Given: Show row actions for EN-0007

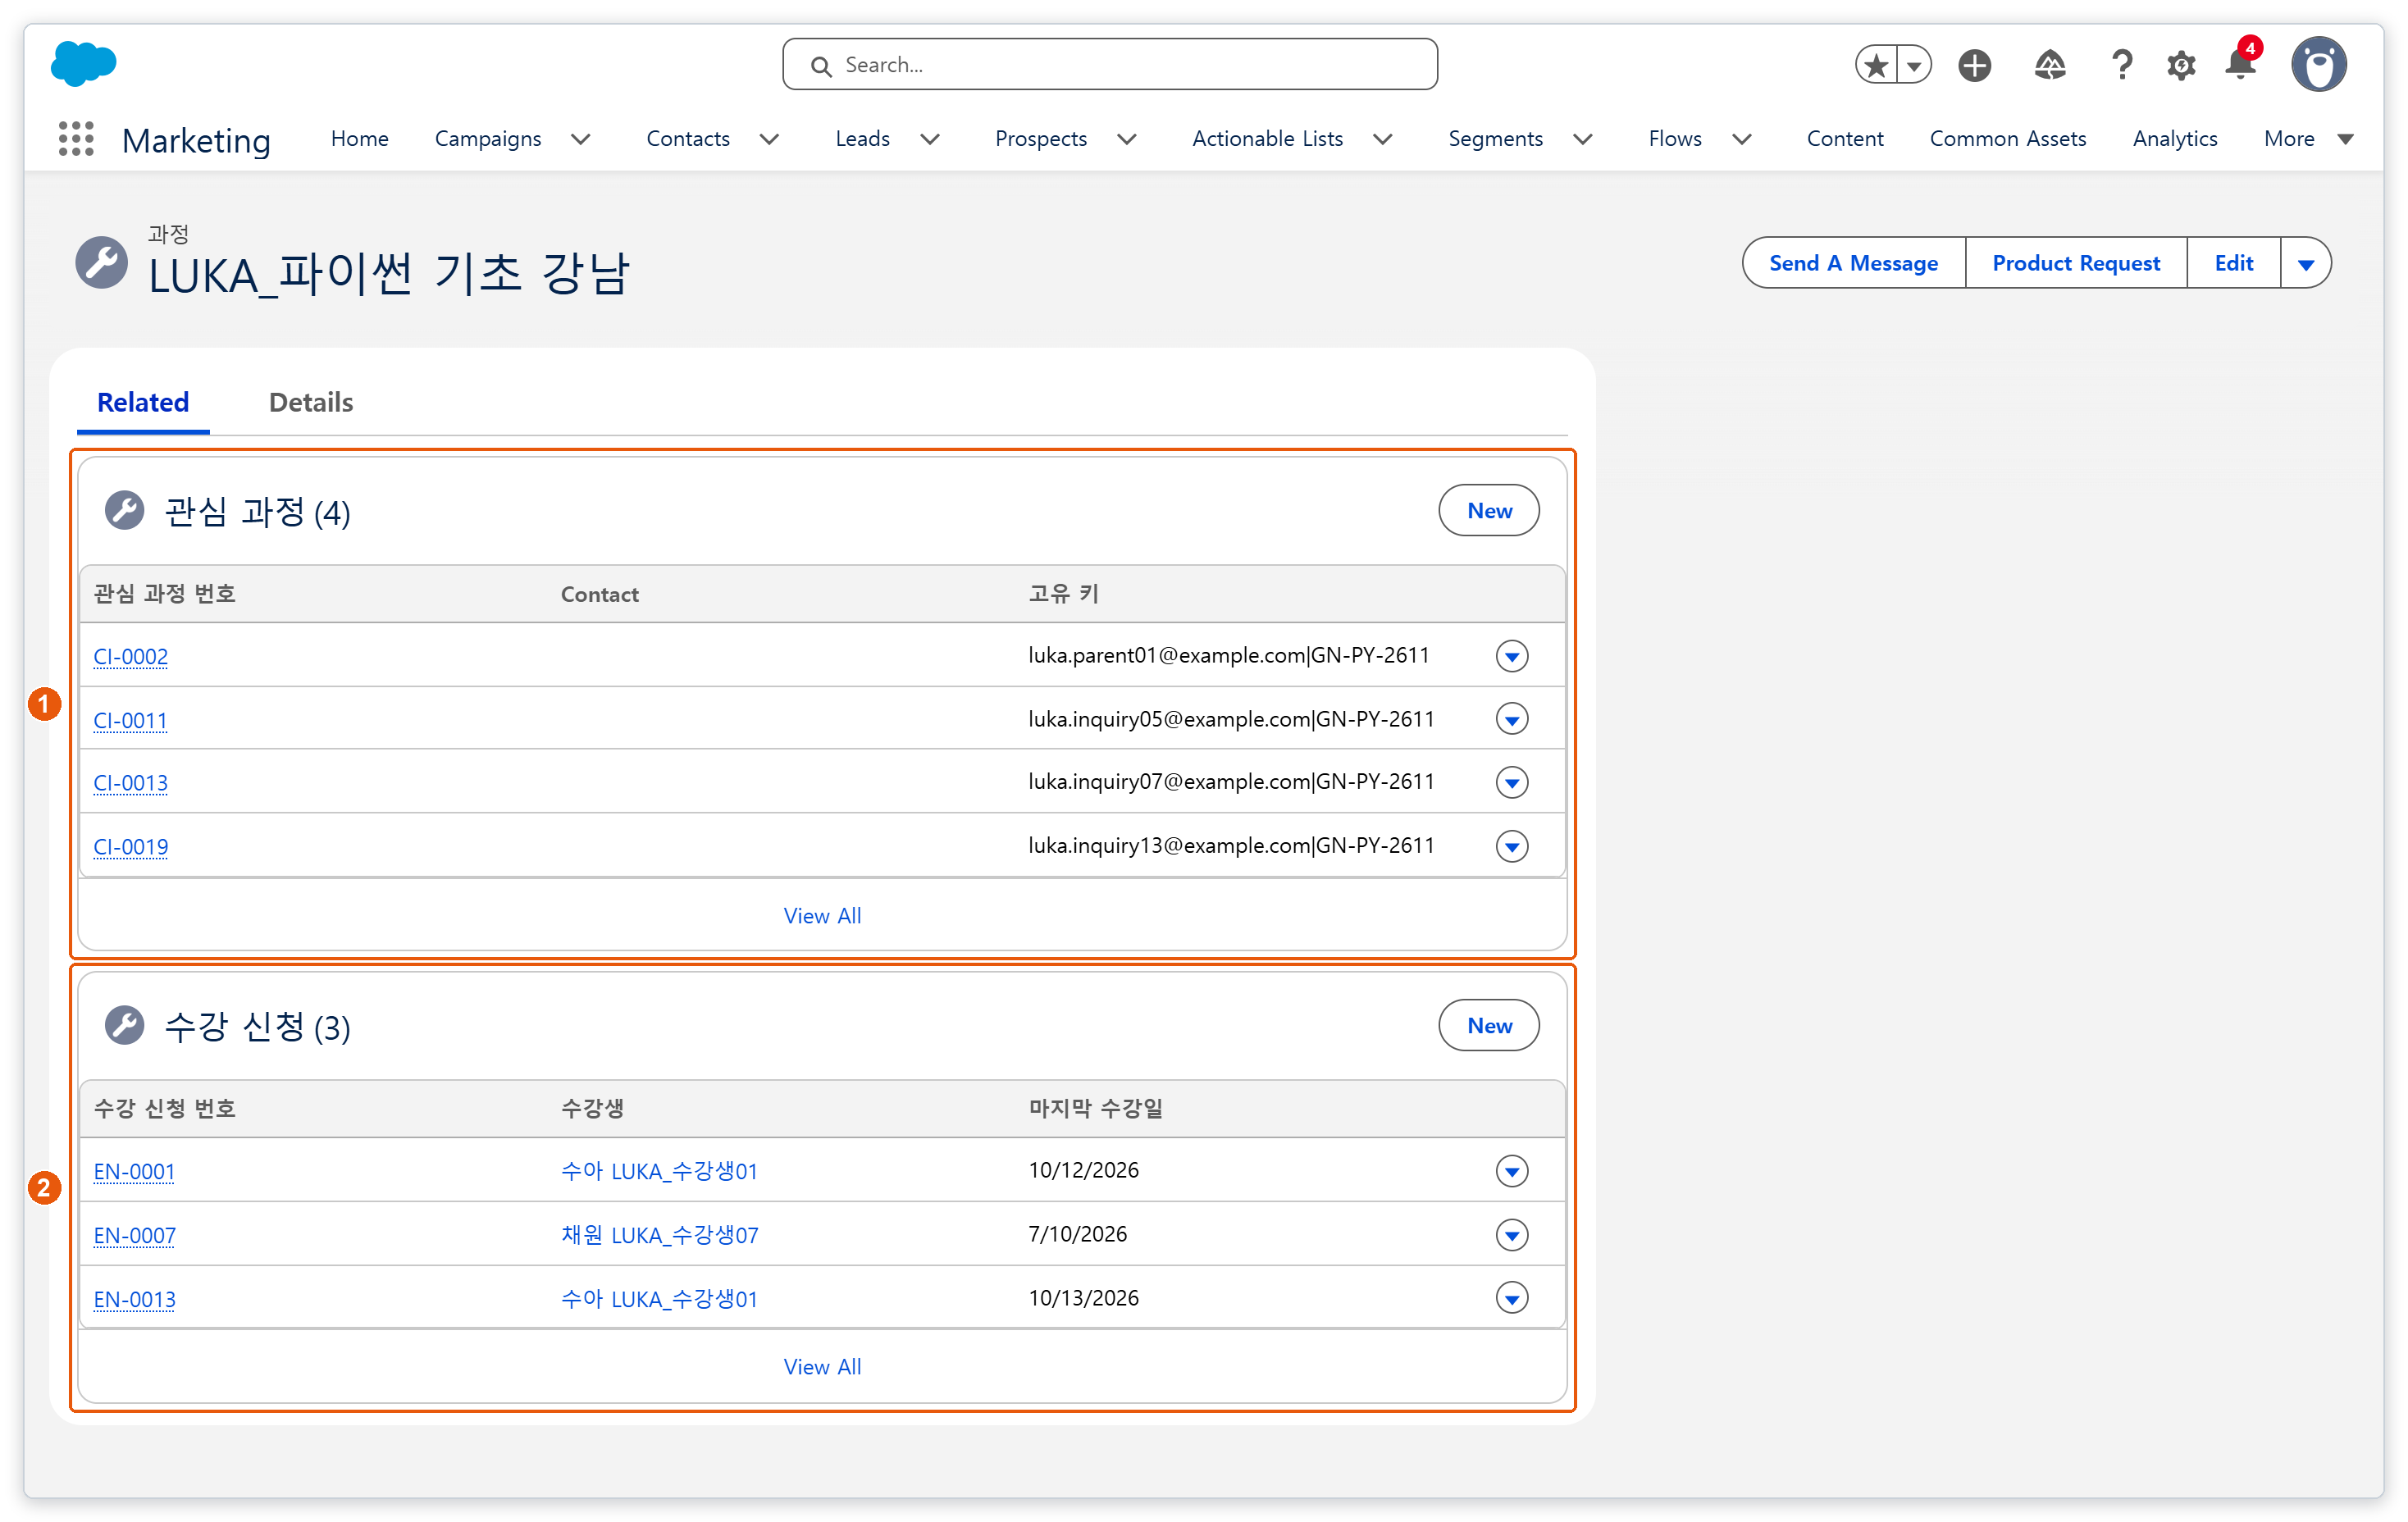Looking at the screenshot, I should point(1512,1235).
